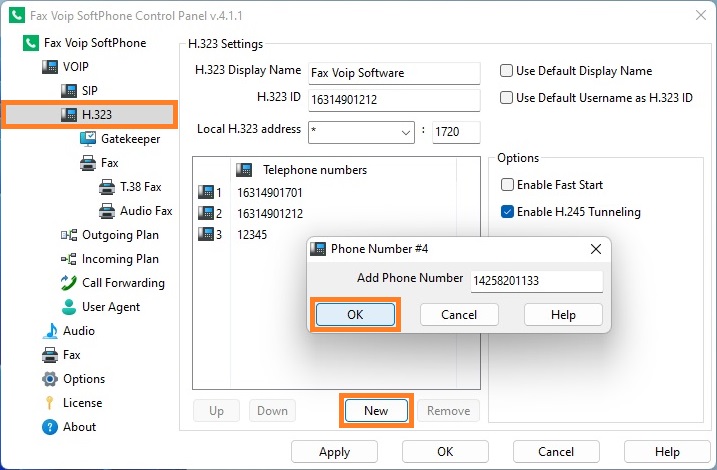Click the Gatekeeper monitor icon
The image size is (717, 470).
(88, 139)
